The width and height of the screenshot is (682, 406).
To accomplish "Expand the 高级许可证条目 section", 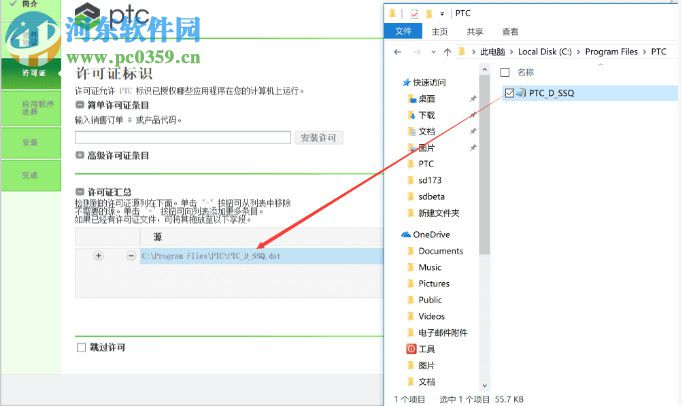I will (x=80, y=155).
